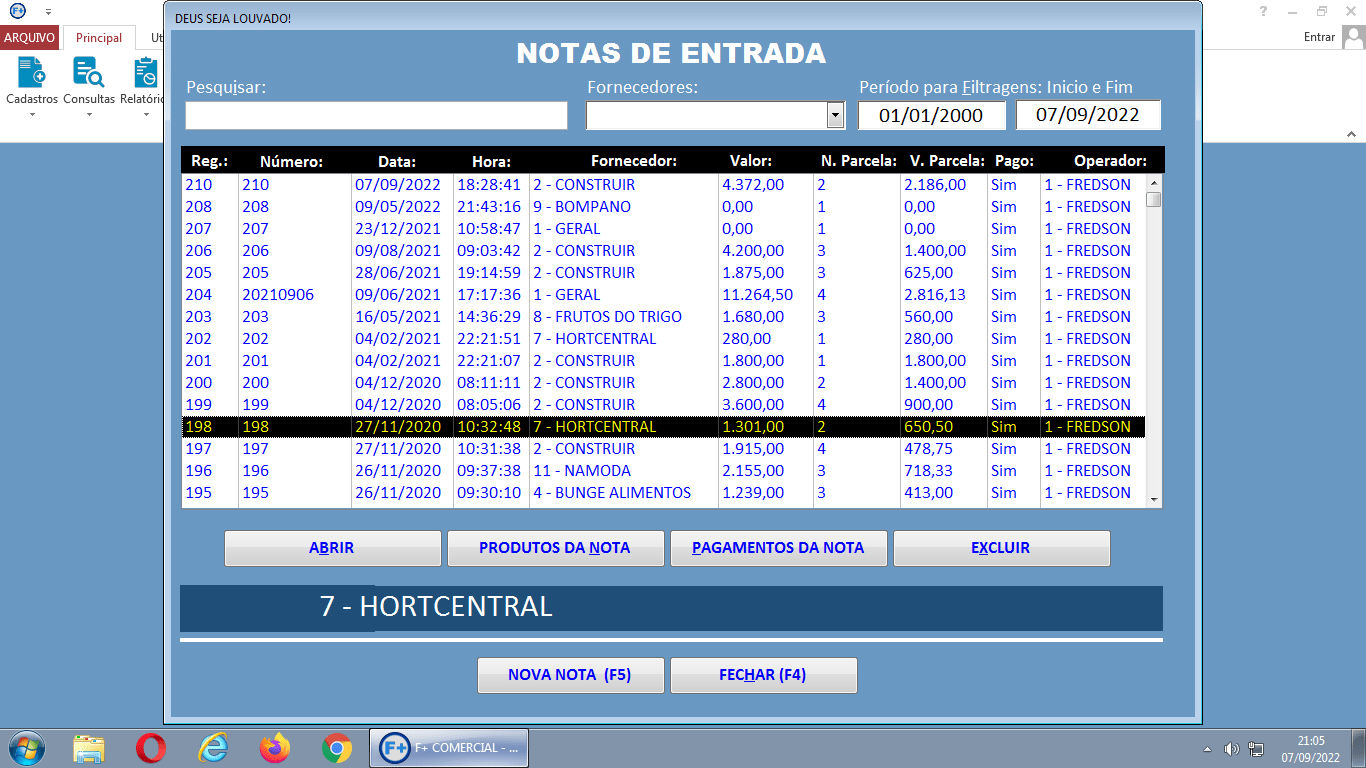The width and height of the screenshot is (1366, 768).
Task: Open the volume control in the system tray
Action: 1229,747
